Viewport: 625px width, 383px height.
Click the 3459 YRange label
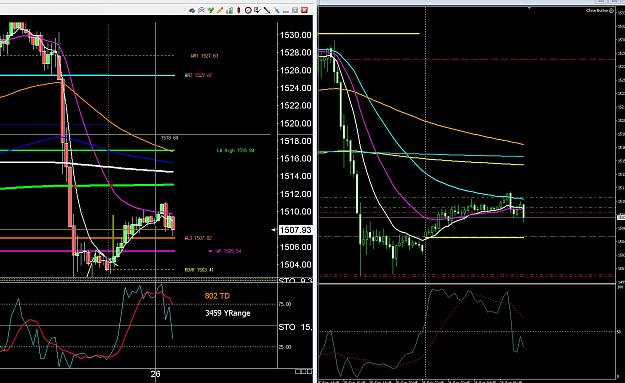pos(228,313)
